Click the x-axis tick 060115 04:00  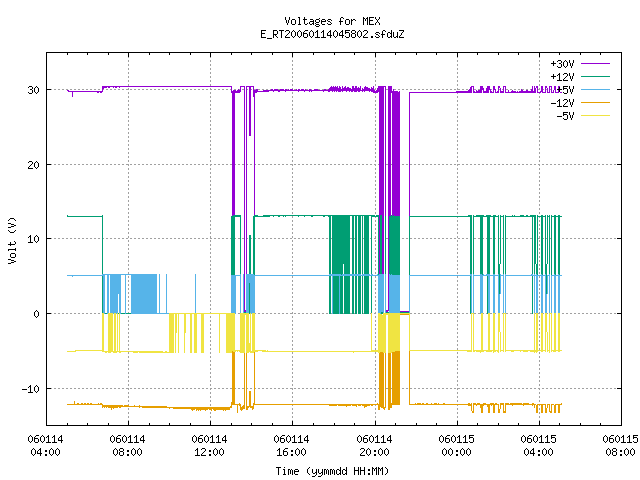point(538,446)
